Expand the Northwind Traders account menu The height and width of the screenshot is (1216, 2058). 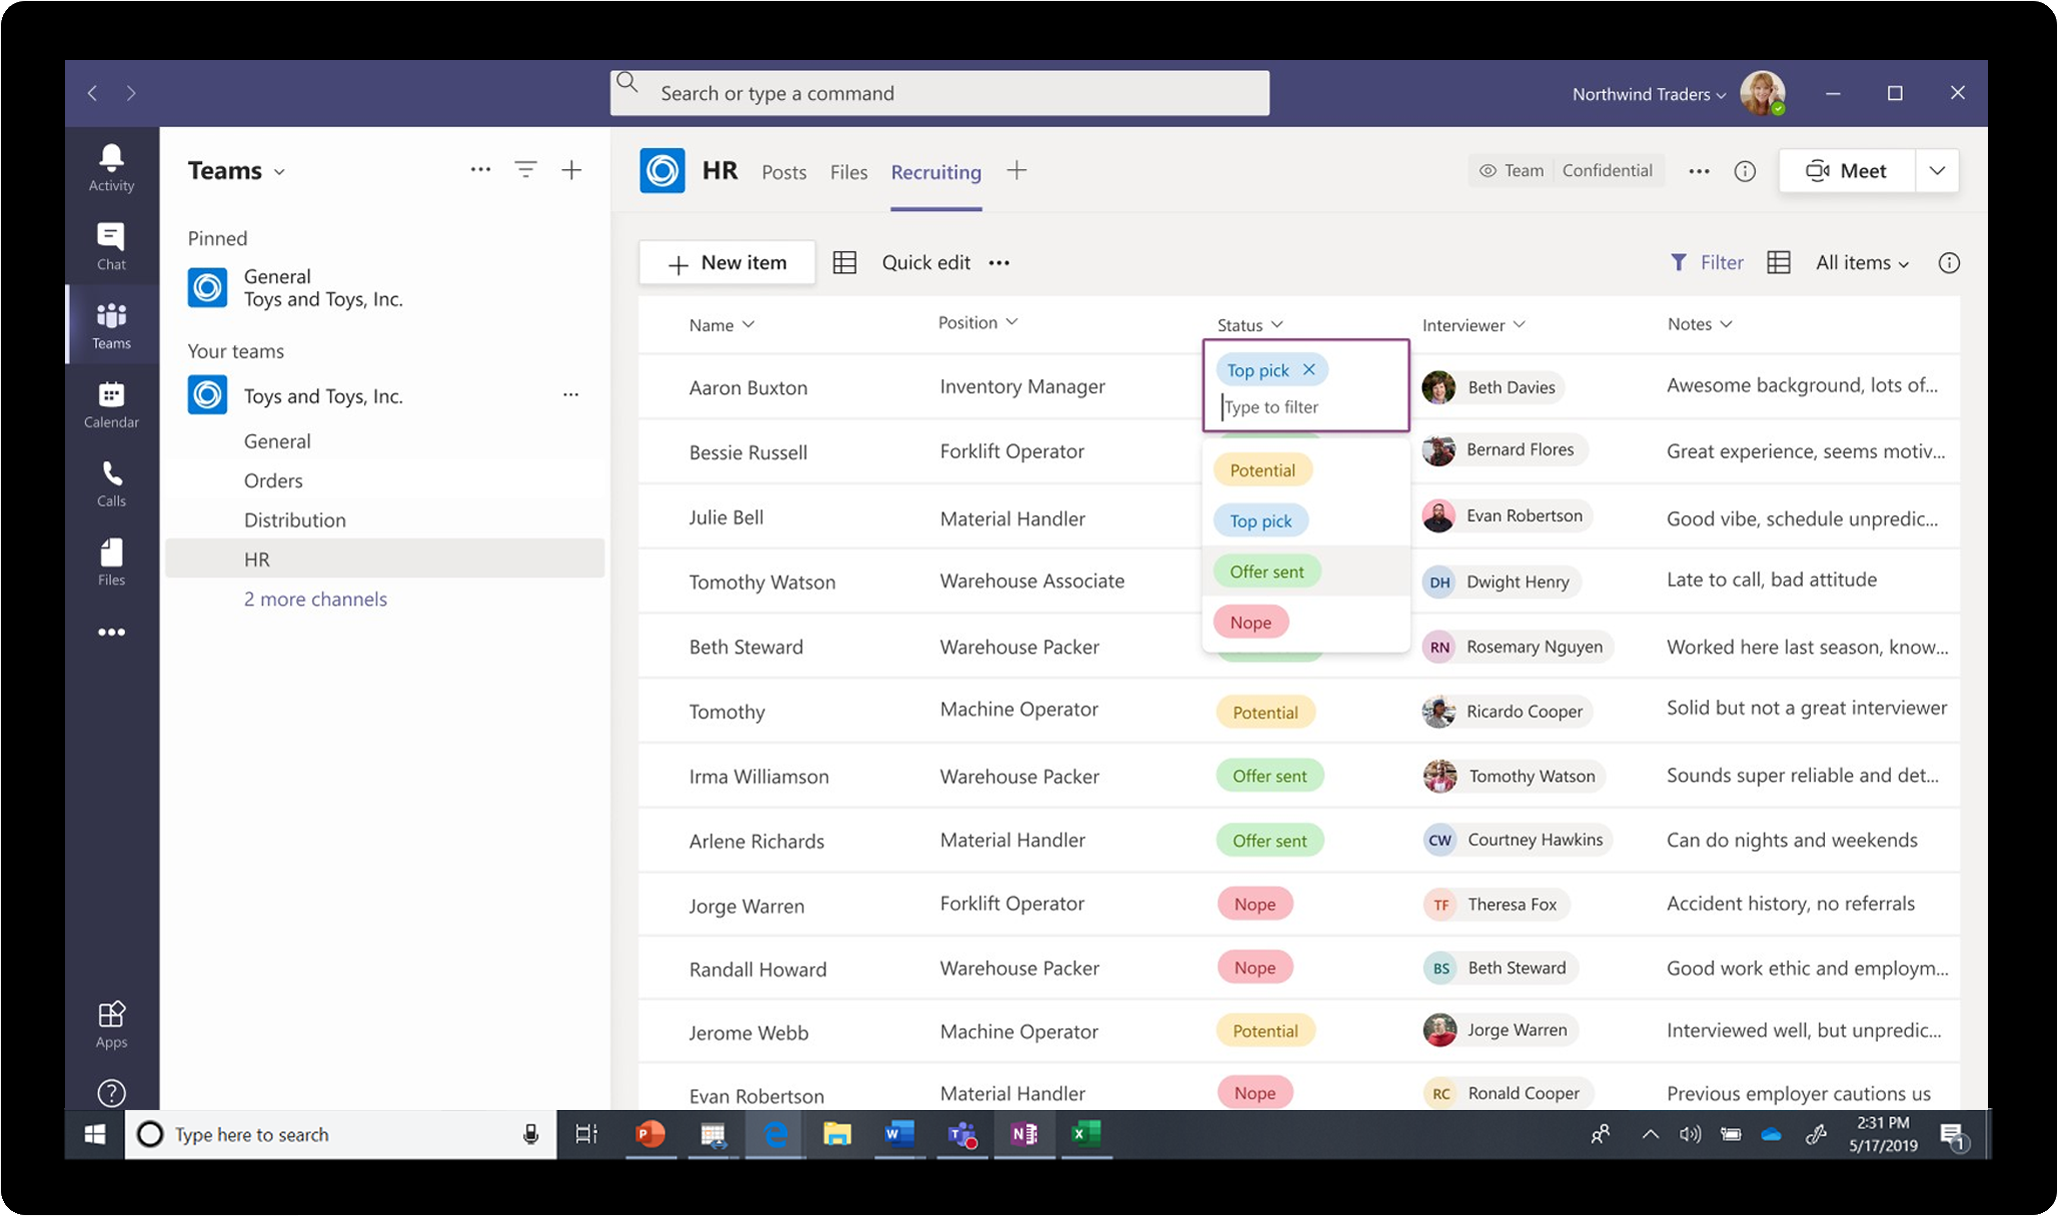[x=1648, y=94]
